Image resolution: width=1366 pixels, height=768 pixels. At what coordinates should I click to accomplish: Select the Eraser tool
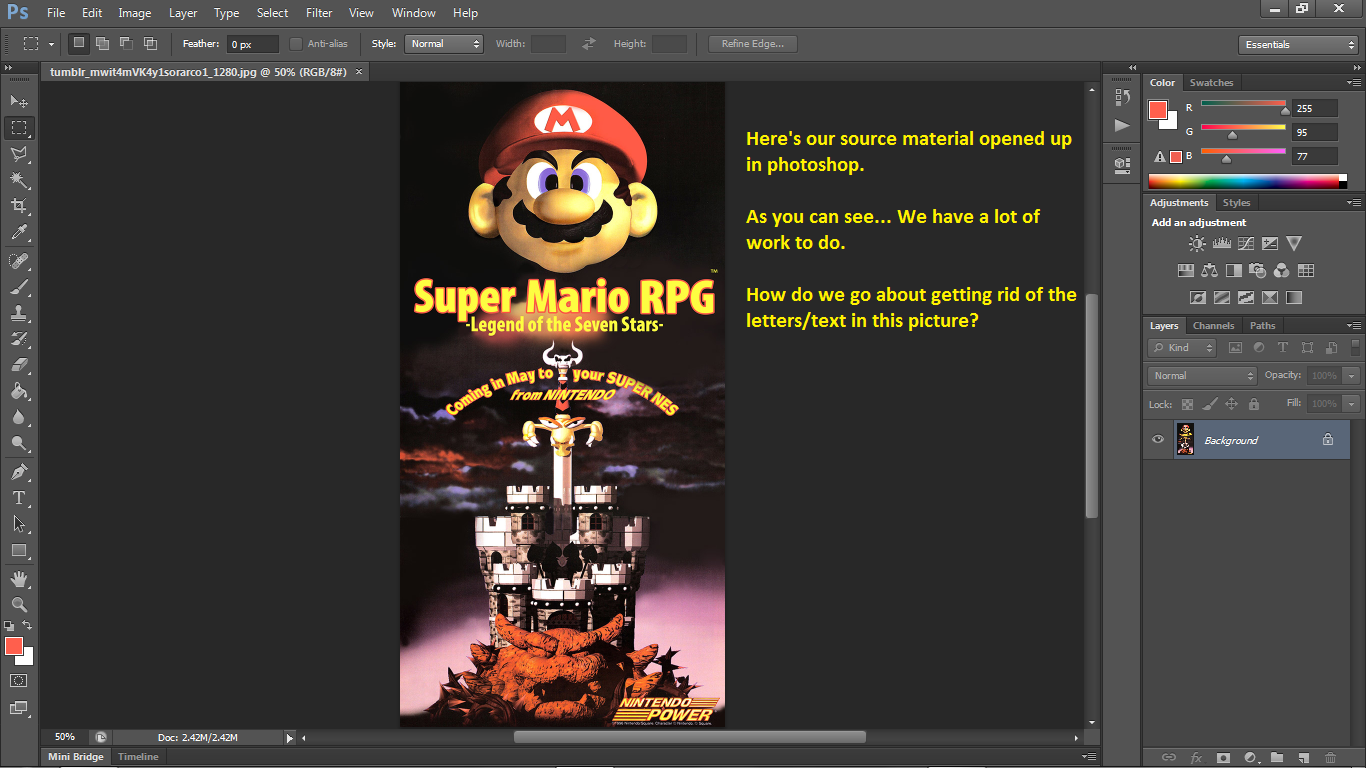[x=19, y=365]
